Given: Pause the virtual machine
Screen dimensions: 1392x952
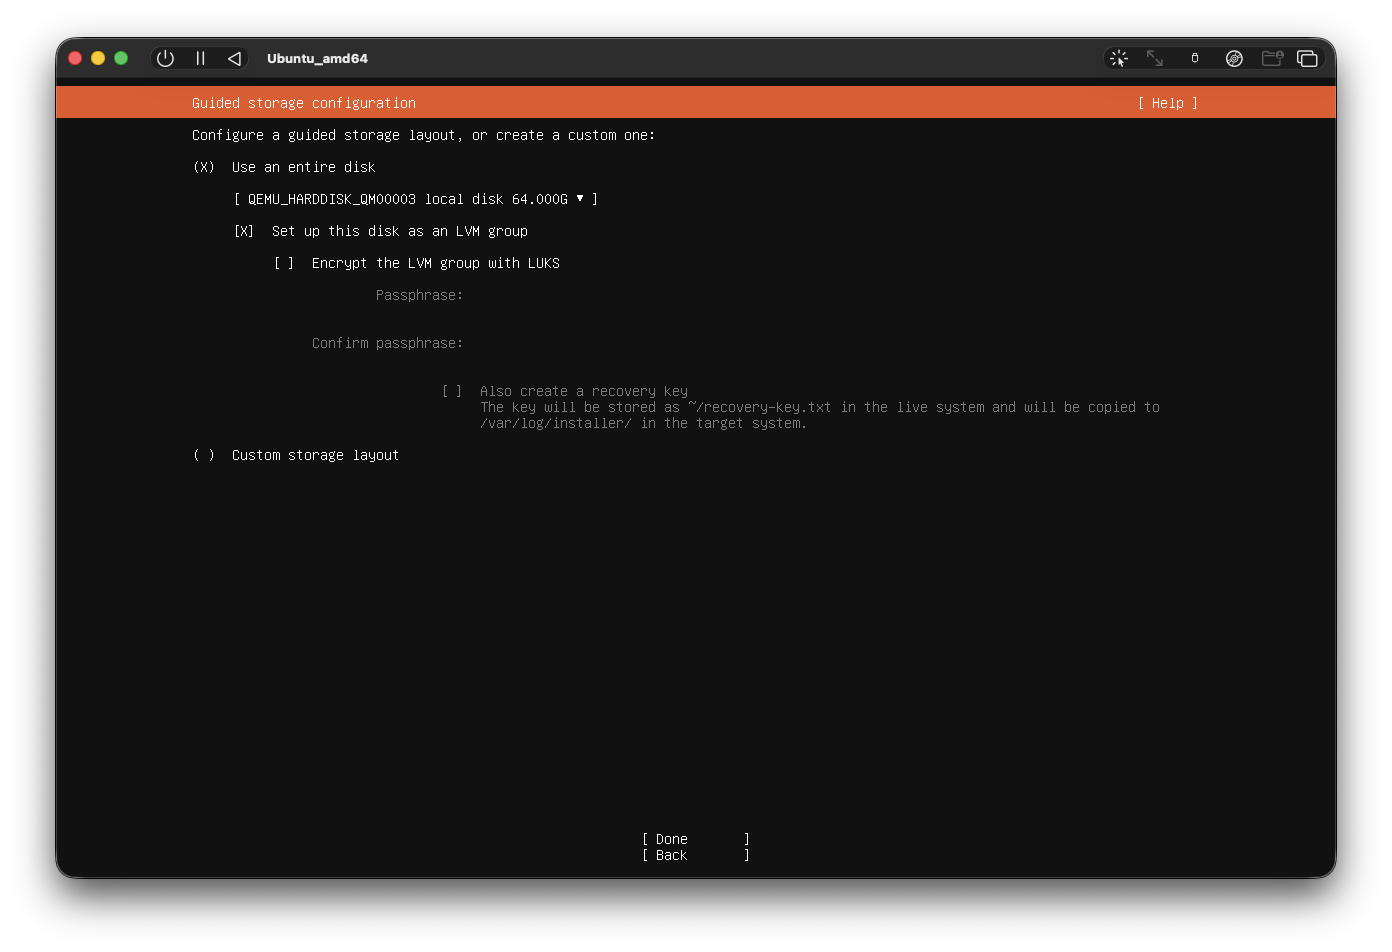Looking at the screenshot, I should coord(200,58).
